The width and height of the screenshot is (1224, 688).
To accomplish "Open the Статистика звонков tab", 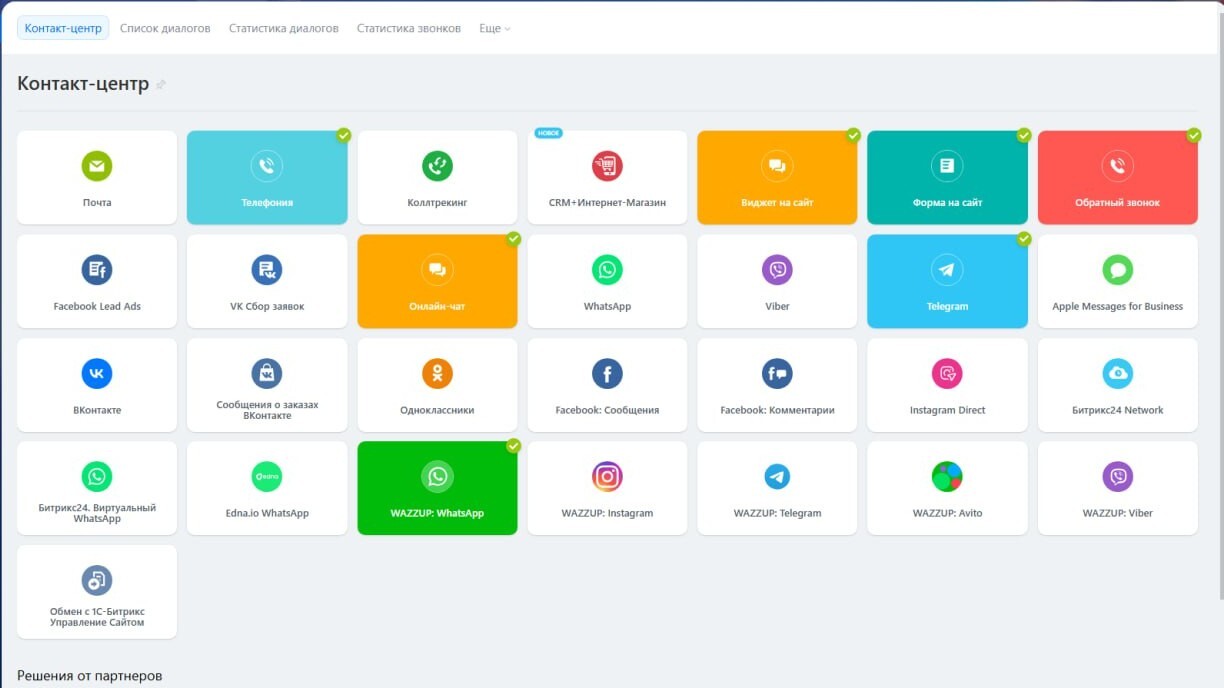I will [x=409, y=28].
